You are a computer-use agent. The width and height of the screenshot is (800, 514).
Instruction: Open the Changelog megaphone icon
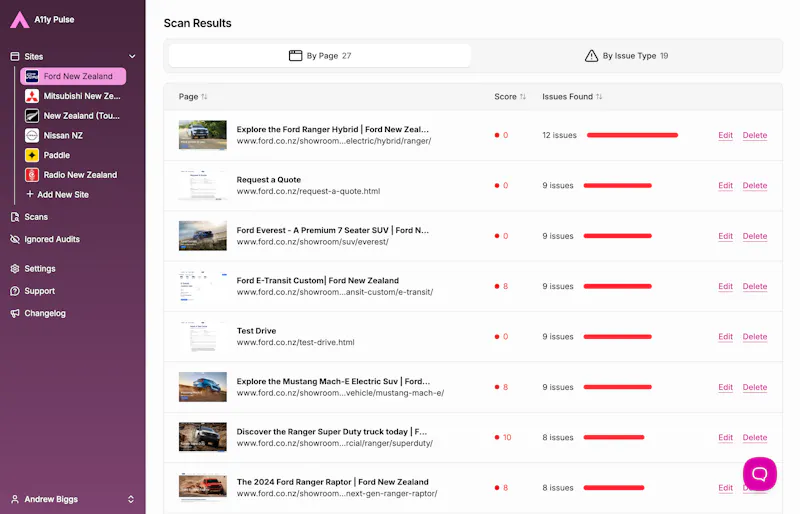(15, 313)
